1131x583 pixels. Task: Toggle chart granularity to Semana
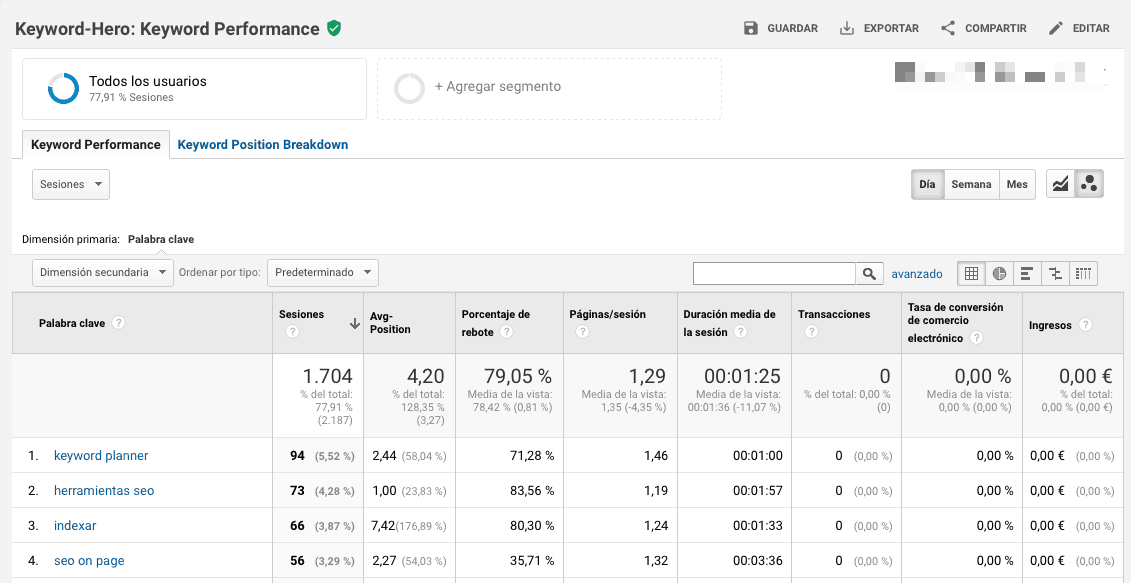click(971, 184)
